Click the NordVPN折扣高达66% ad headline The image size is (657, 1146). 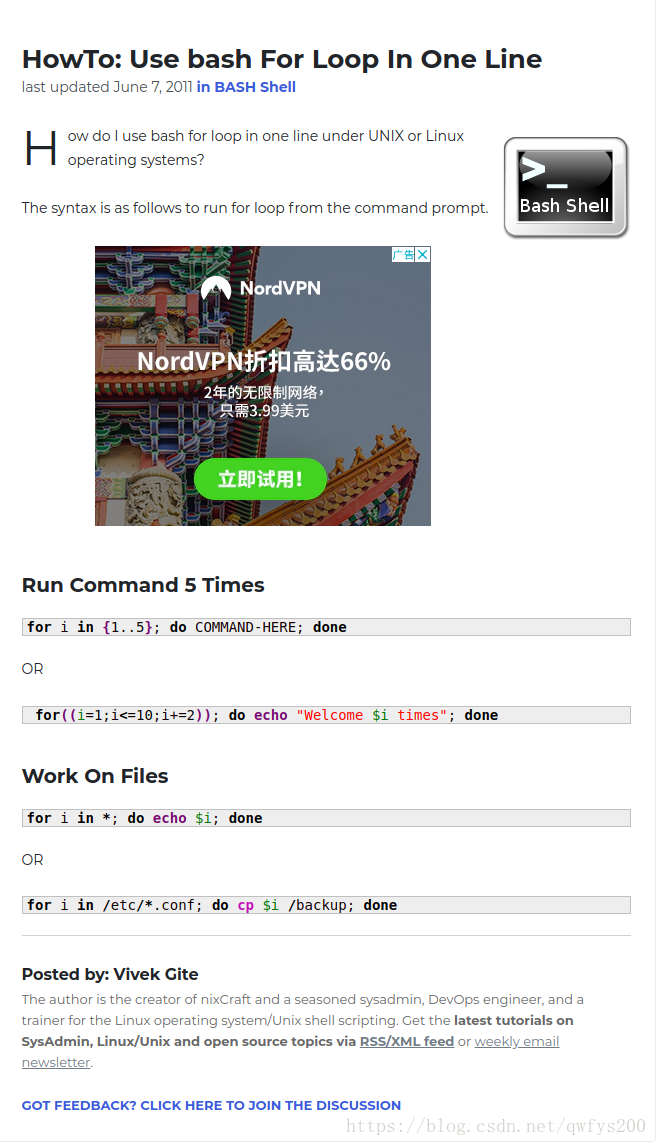(264, 361)
